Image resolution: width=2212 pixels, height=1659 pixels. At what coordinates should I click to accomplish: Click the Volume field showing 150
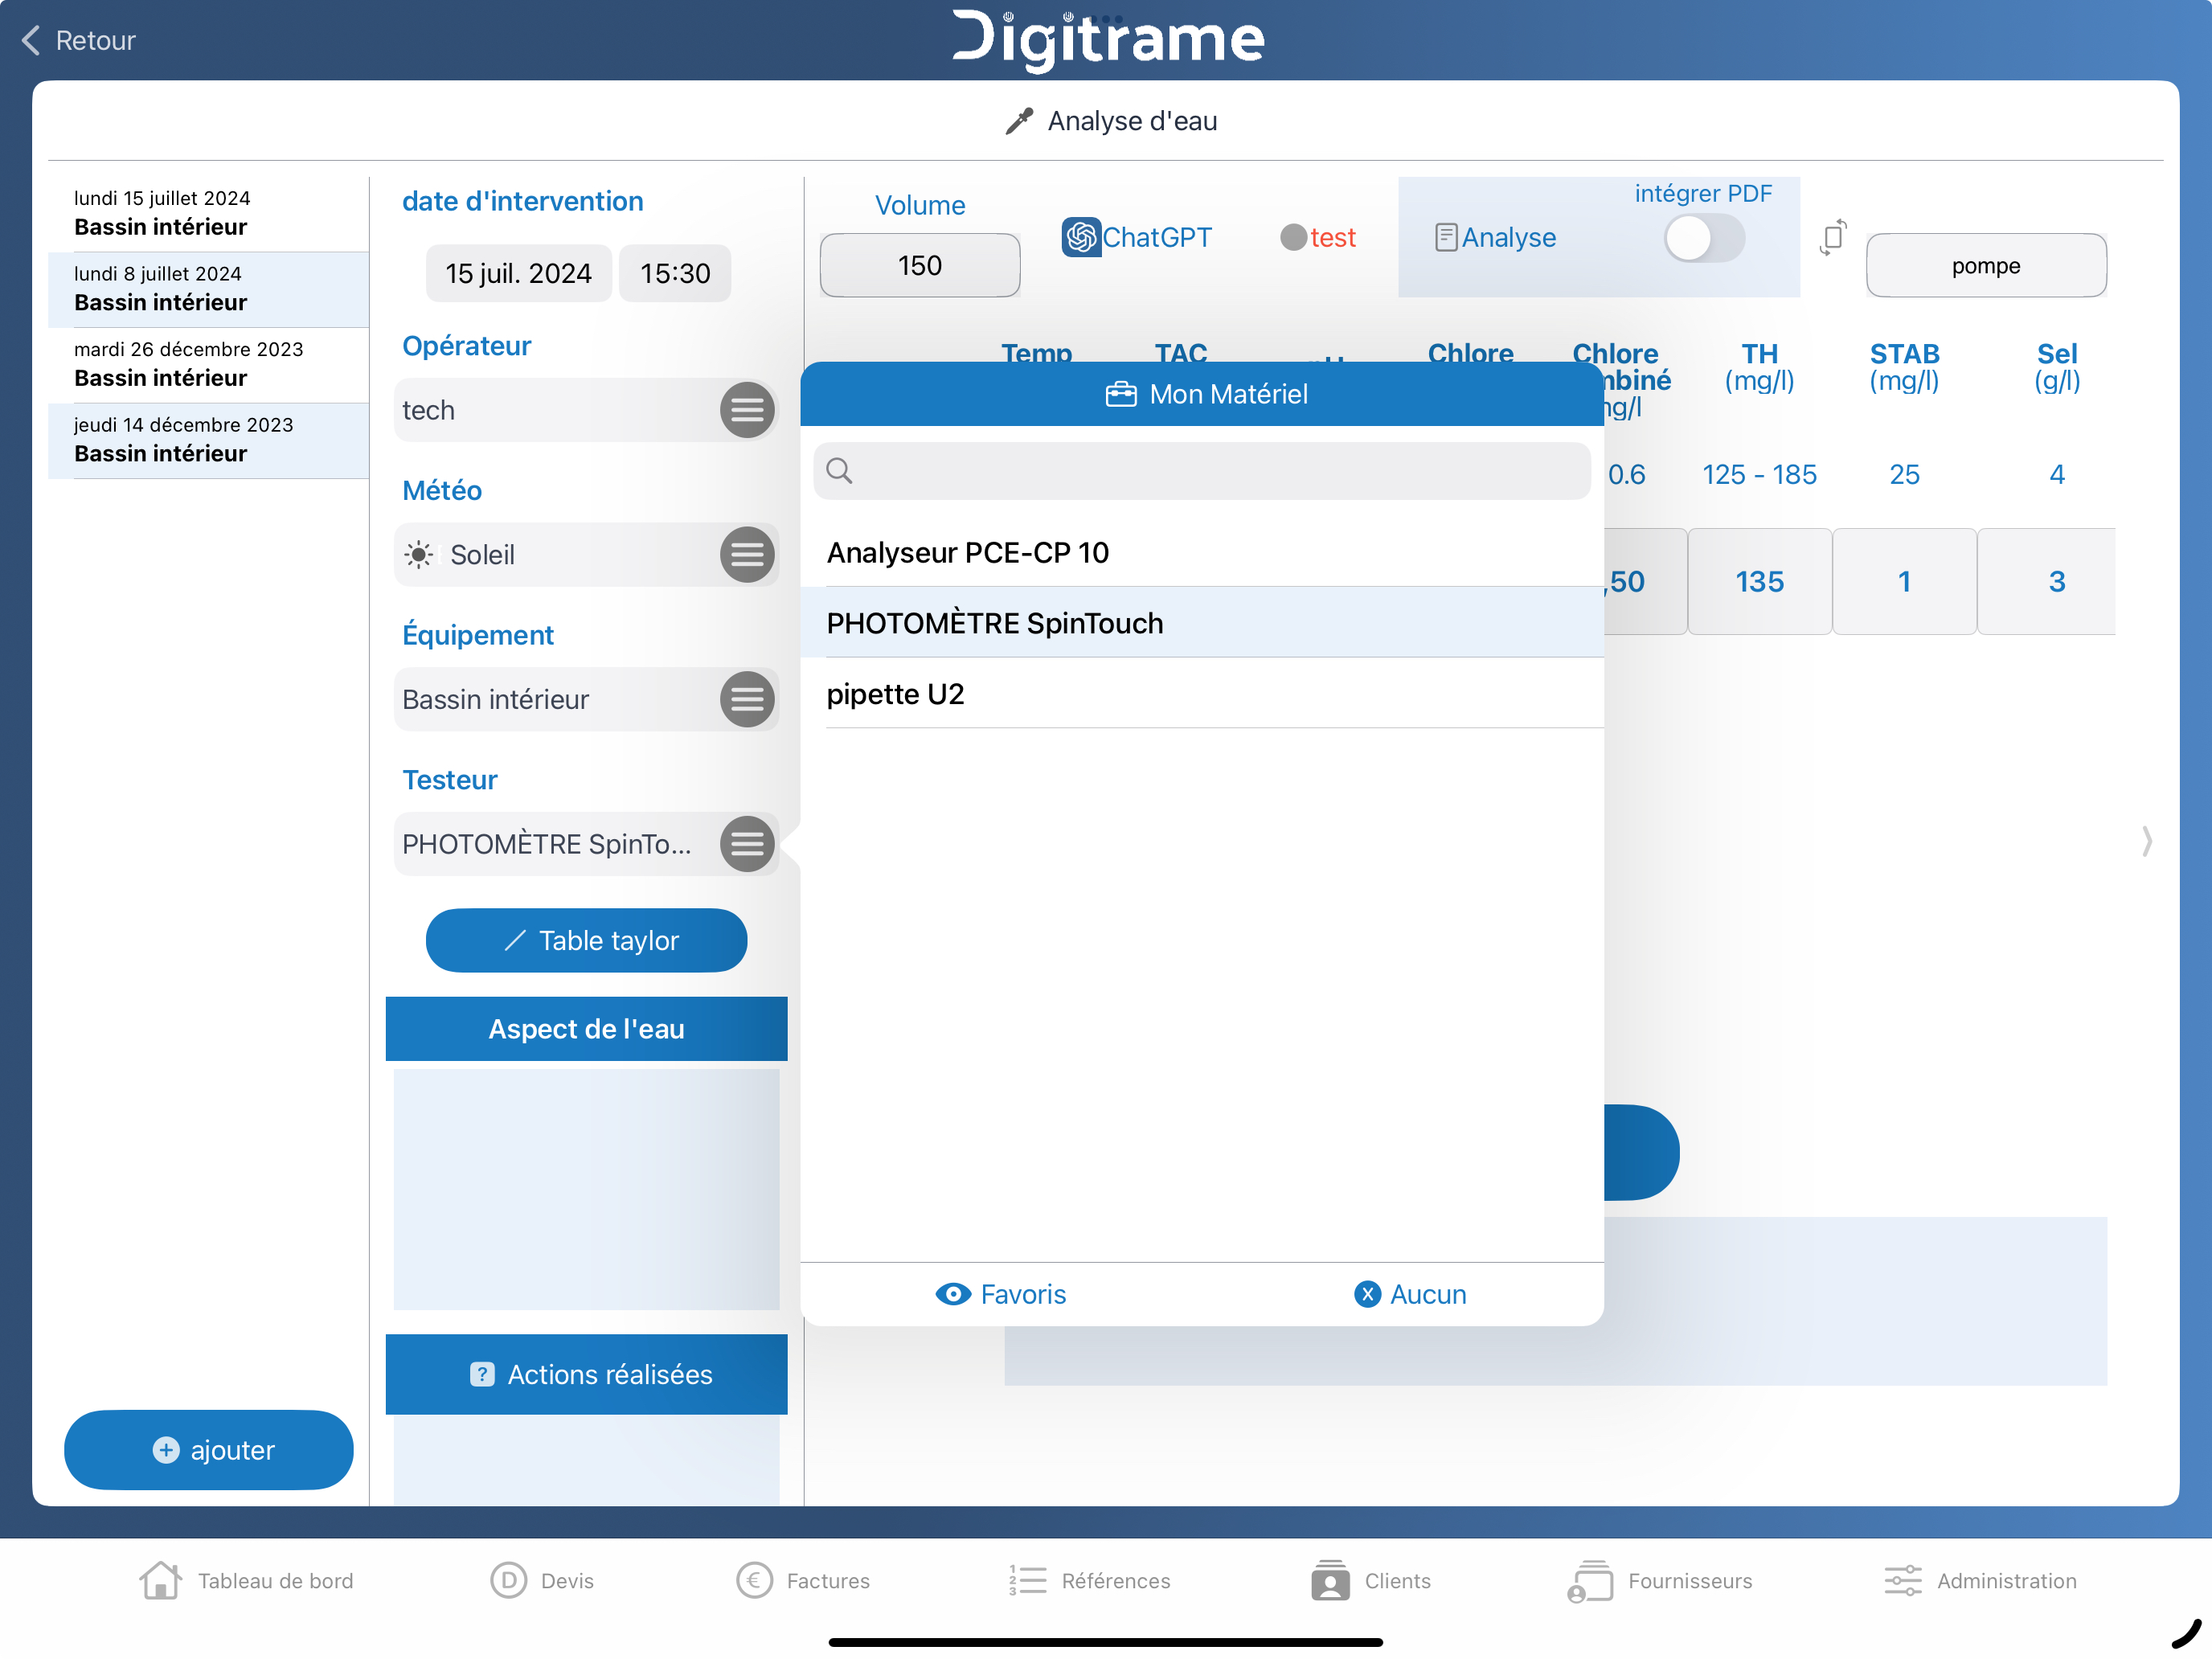[920, 265]
